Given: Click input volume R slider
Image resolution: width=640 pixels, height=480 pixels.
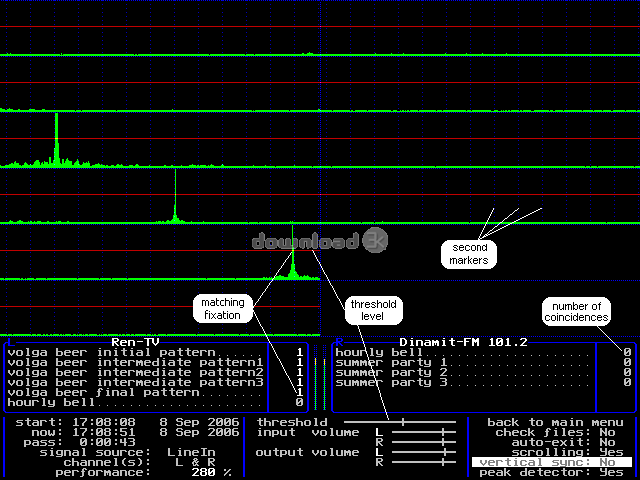Looking at the screenshot, I should click(x=424, y=442).
